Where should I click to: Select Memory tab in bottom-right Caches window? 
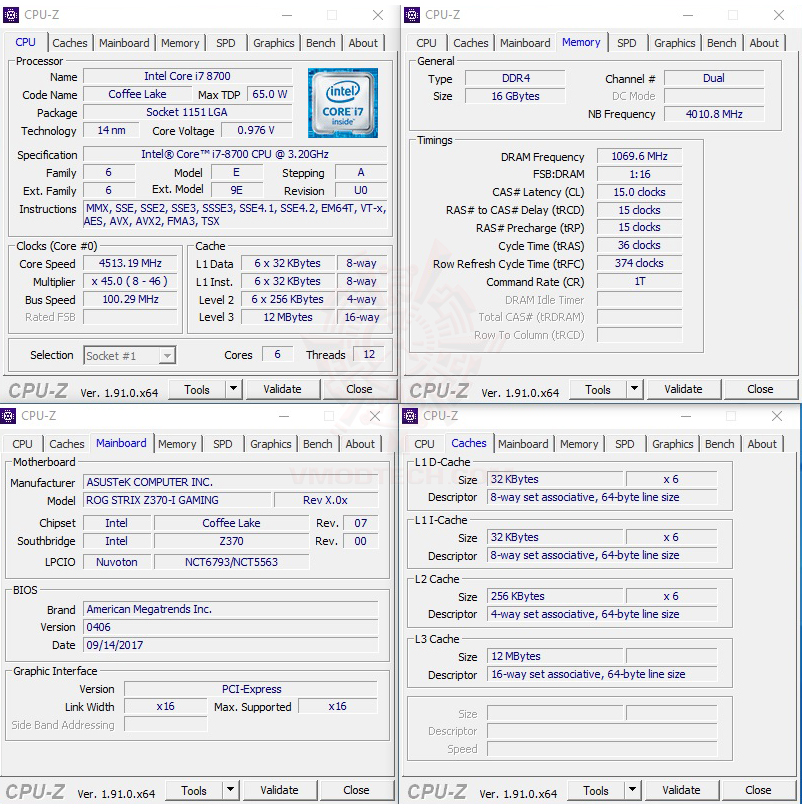click(x=579, y=444)
